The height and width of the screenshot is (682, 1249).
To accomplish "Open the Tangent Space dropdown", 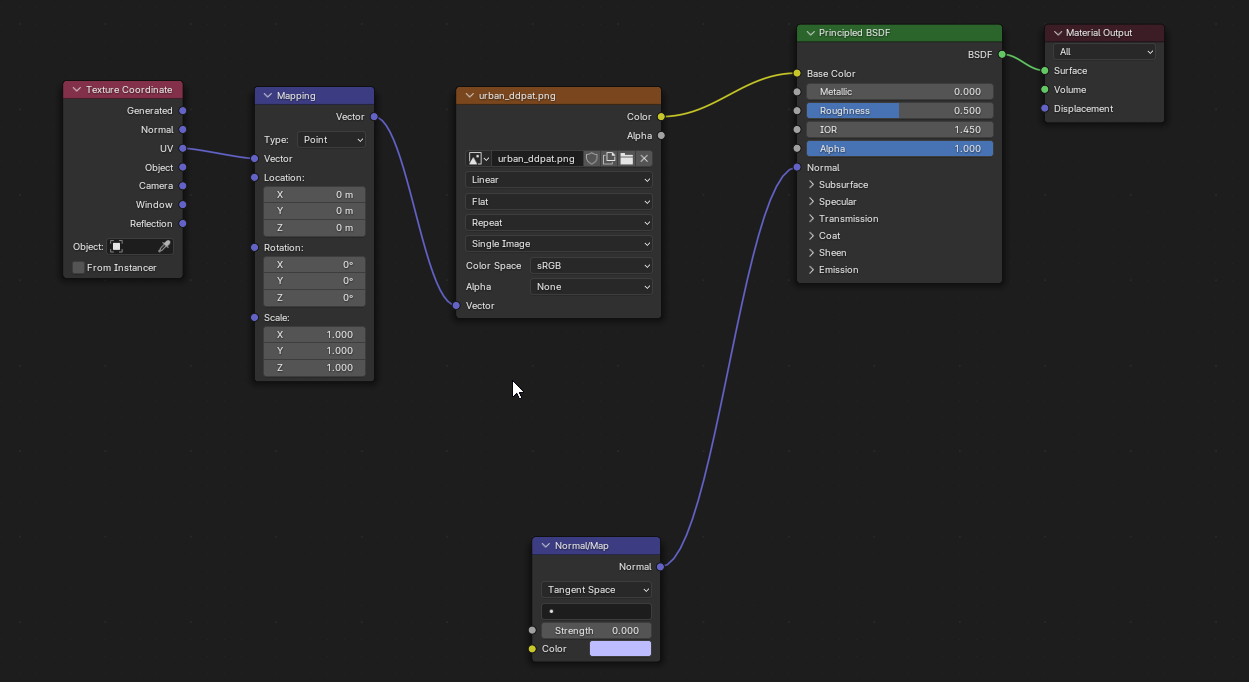I will pos(596,590).
